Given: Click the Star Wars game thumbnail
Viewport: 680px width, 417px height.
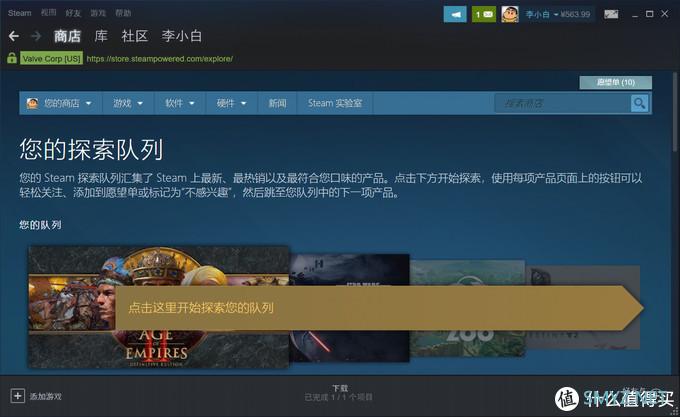Looking at the screenshot, I should click(349, 308).
